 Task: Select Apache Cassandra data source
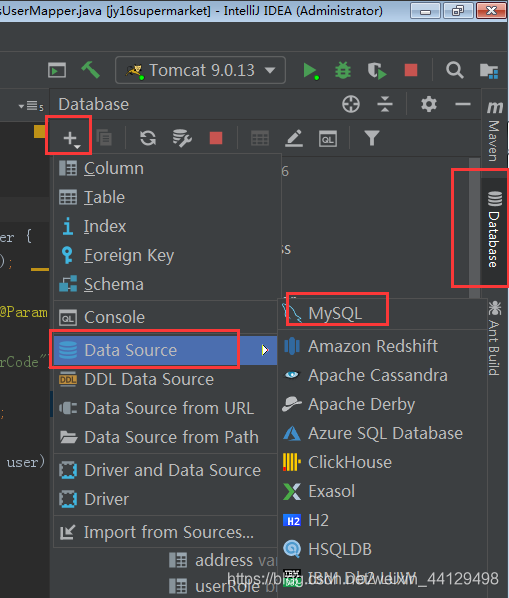[382, 375]
